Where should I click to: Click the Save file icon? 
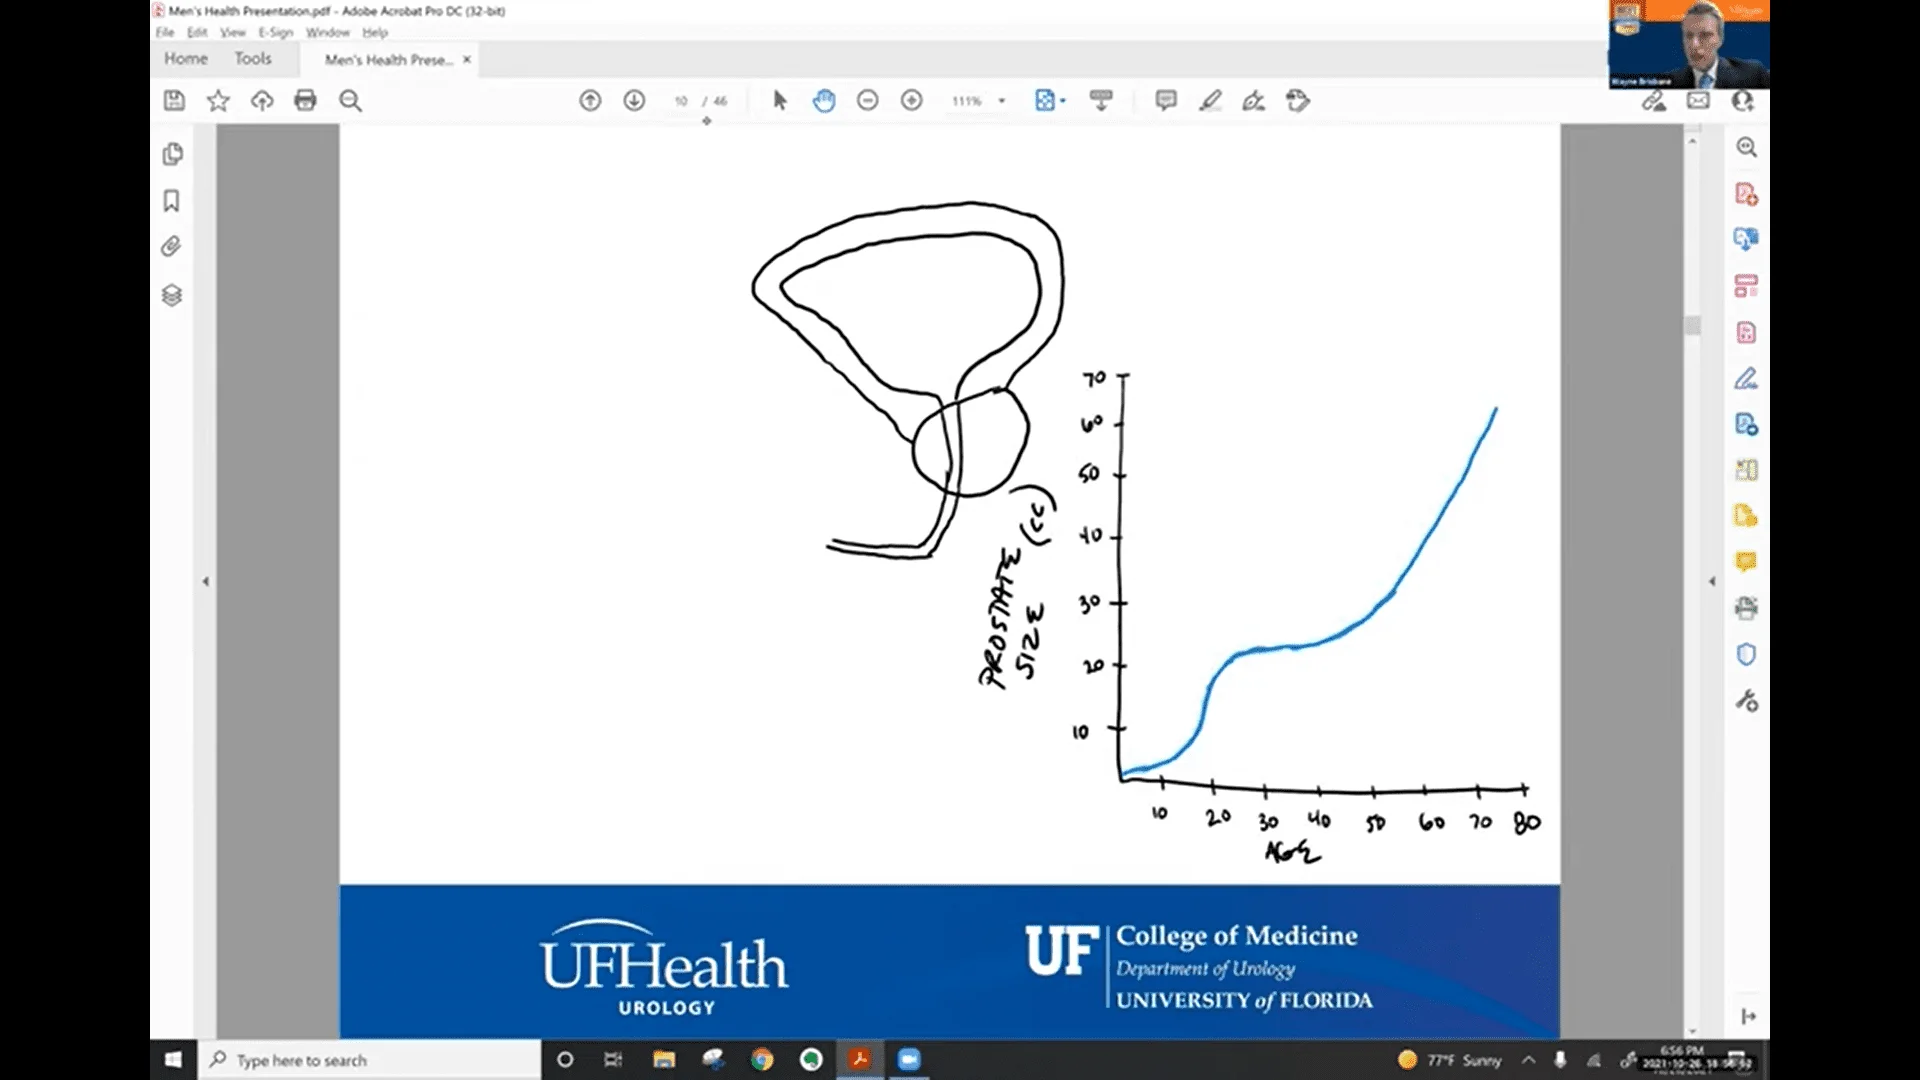[174, 100]
